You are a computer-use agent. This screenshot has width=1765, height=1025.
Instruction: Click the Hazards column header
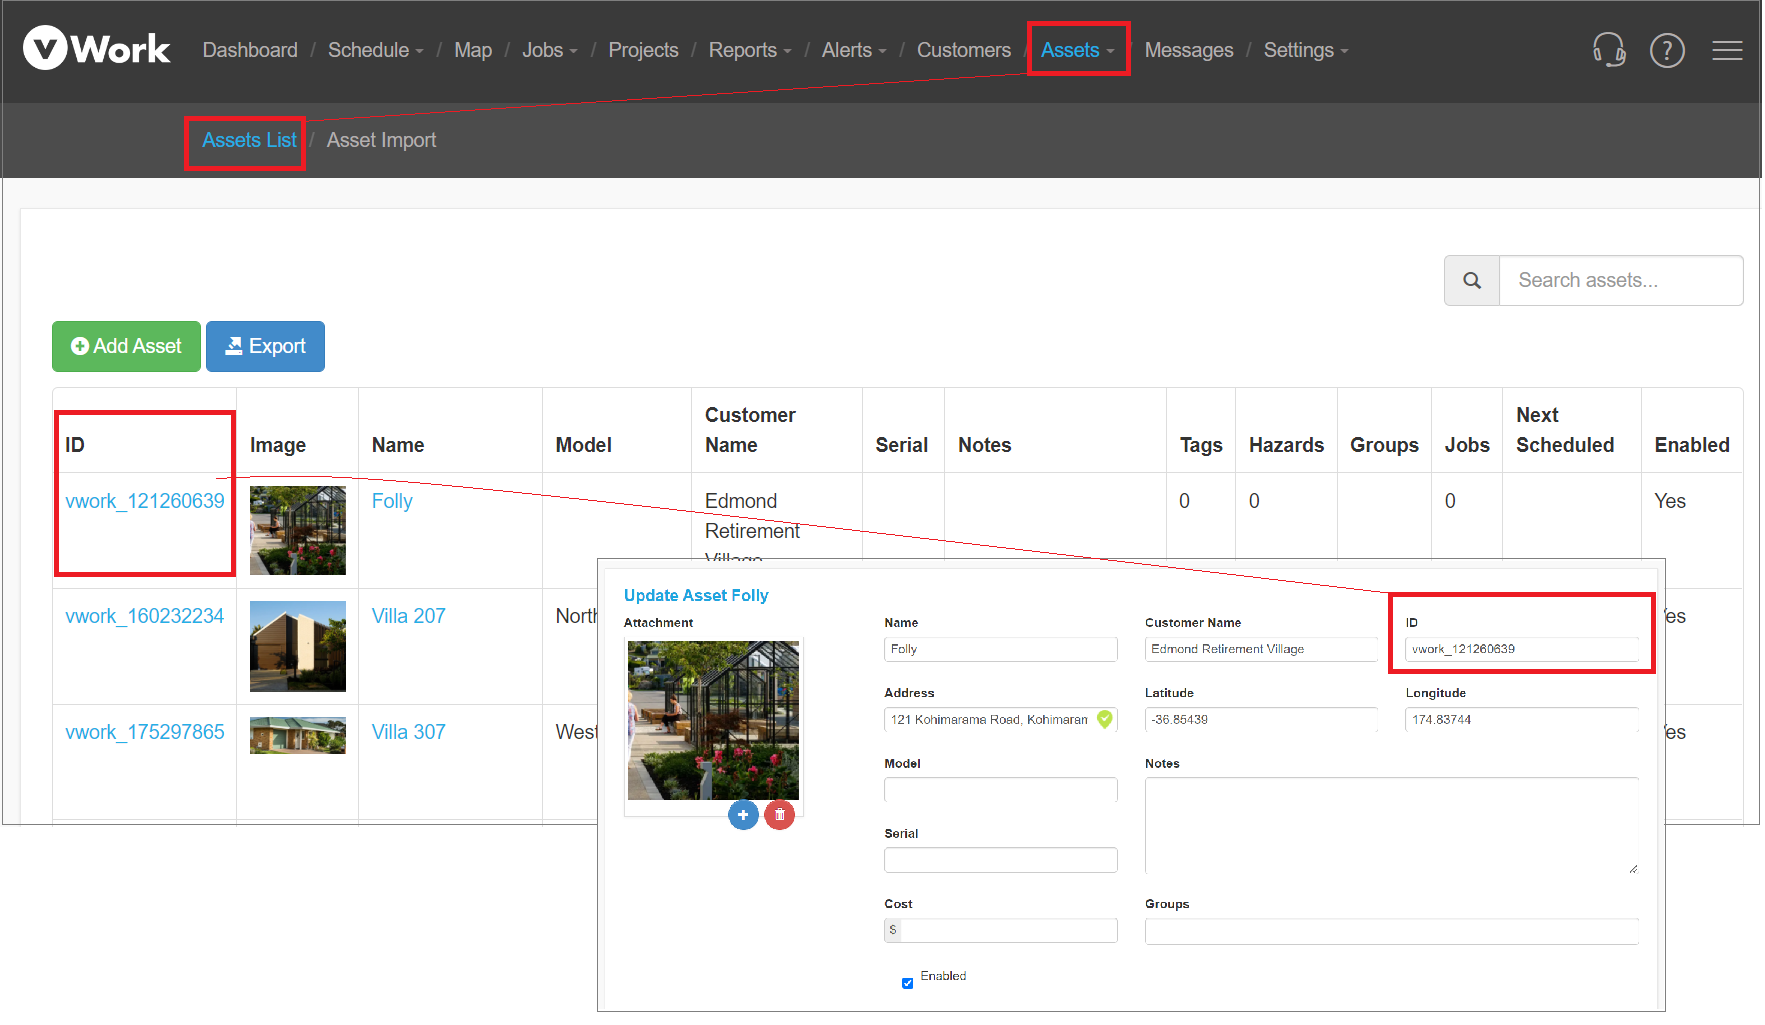[1286, 445]
